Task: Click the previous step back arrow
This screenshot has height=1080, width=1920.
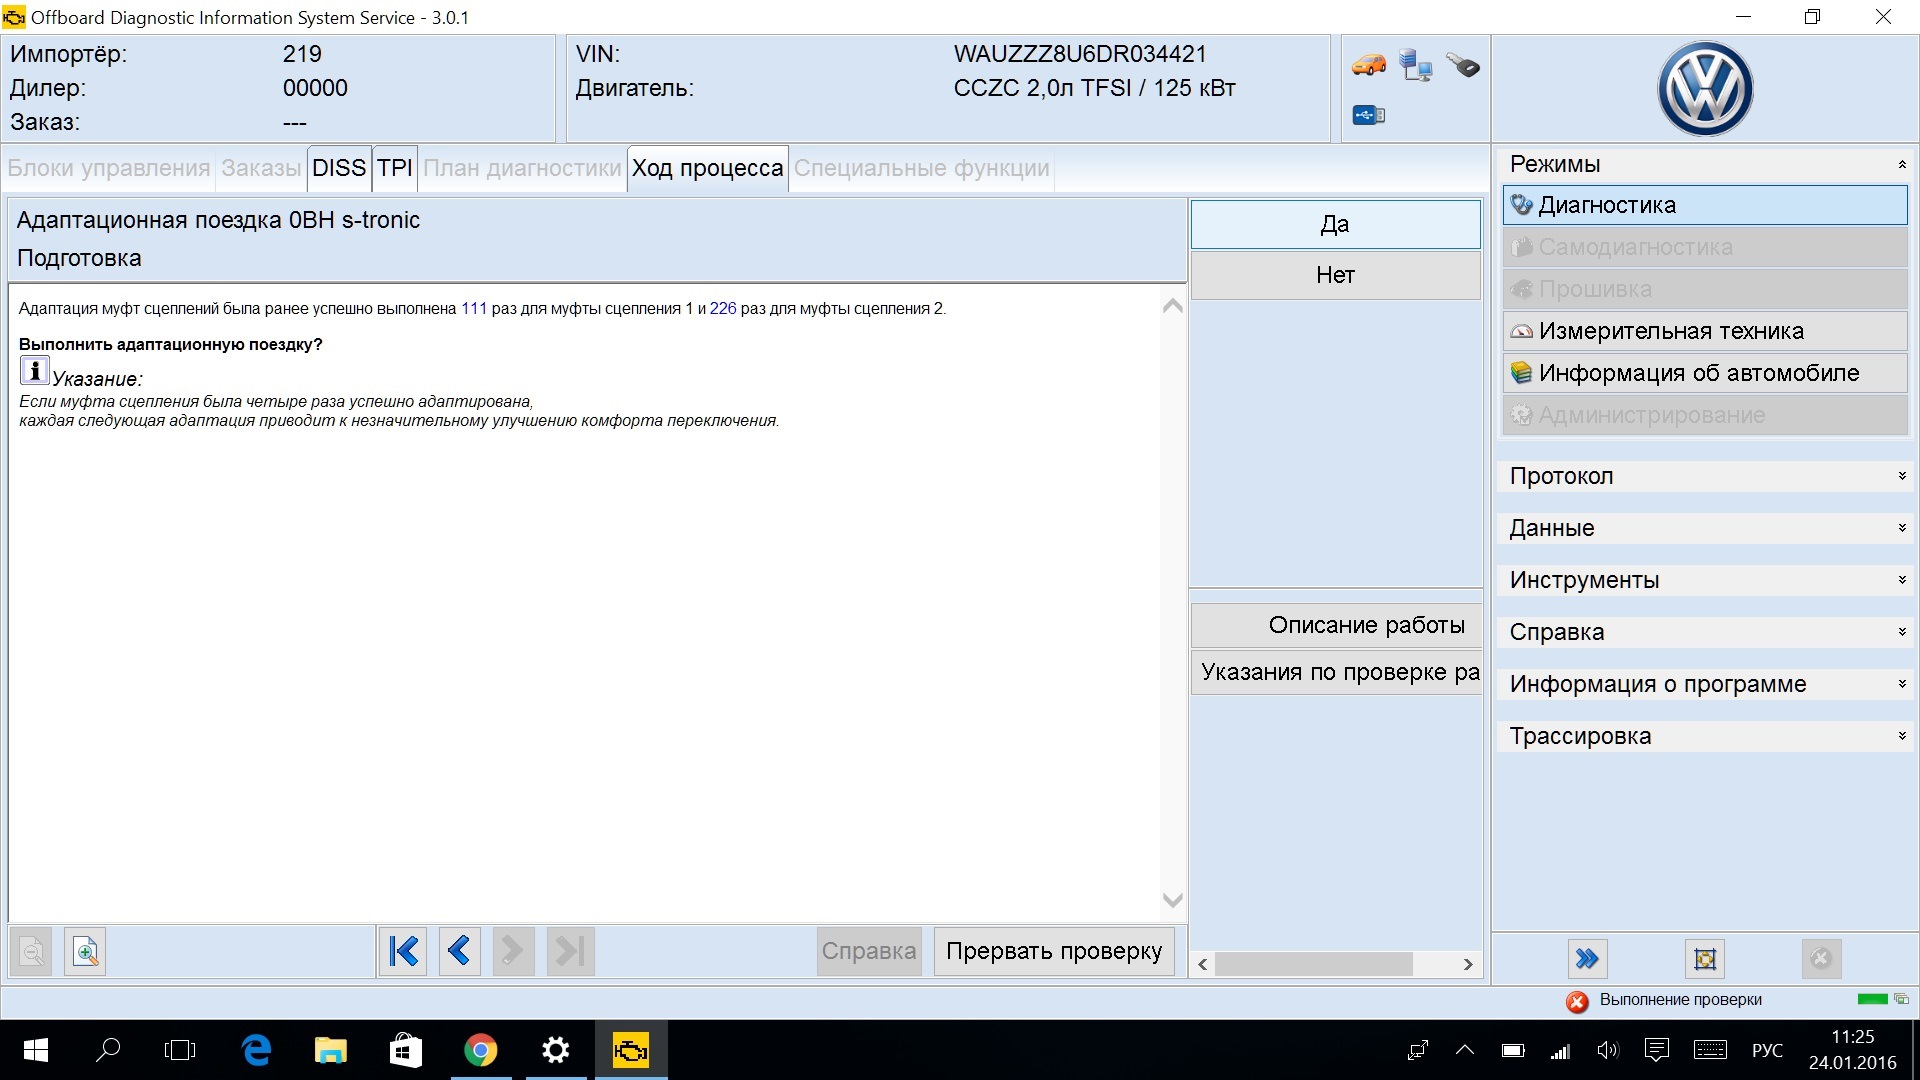Action: click(x=459, y=951)
